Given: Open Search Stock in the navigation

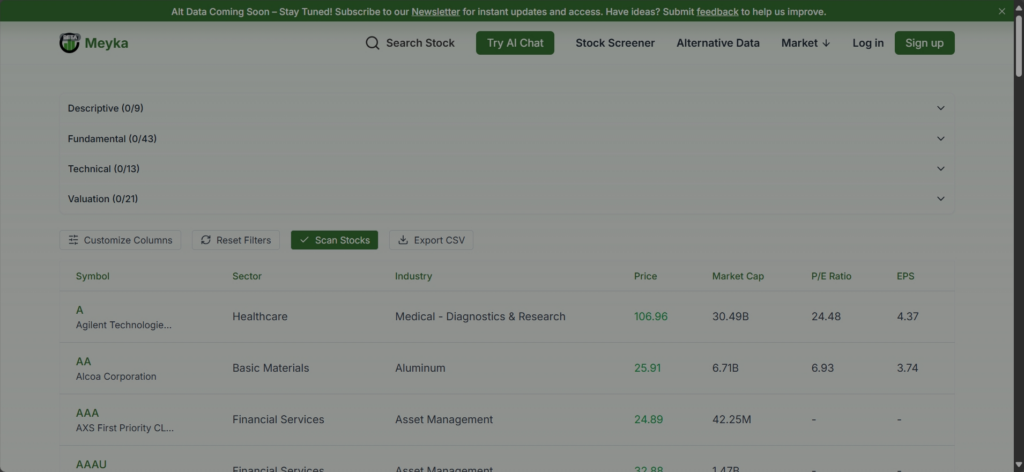Looking at the screenshot, I should pos(410,43).
